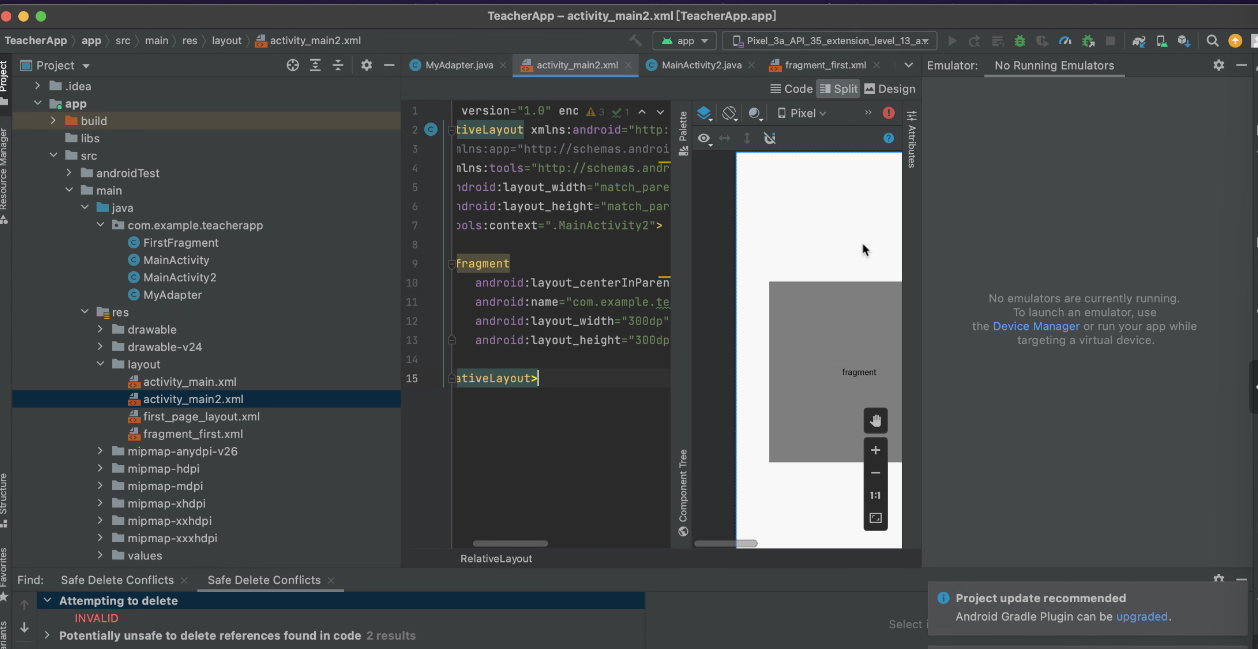
Task: Click Select Opened File target icon
Action: 293,65
